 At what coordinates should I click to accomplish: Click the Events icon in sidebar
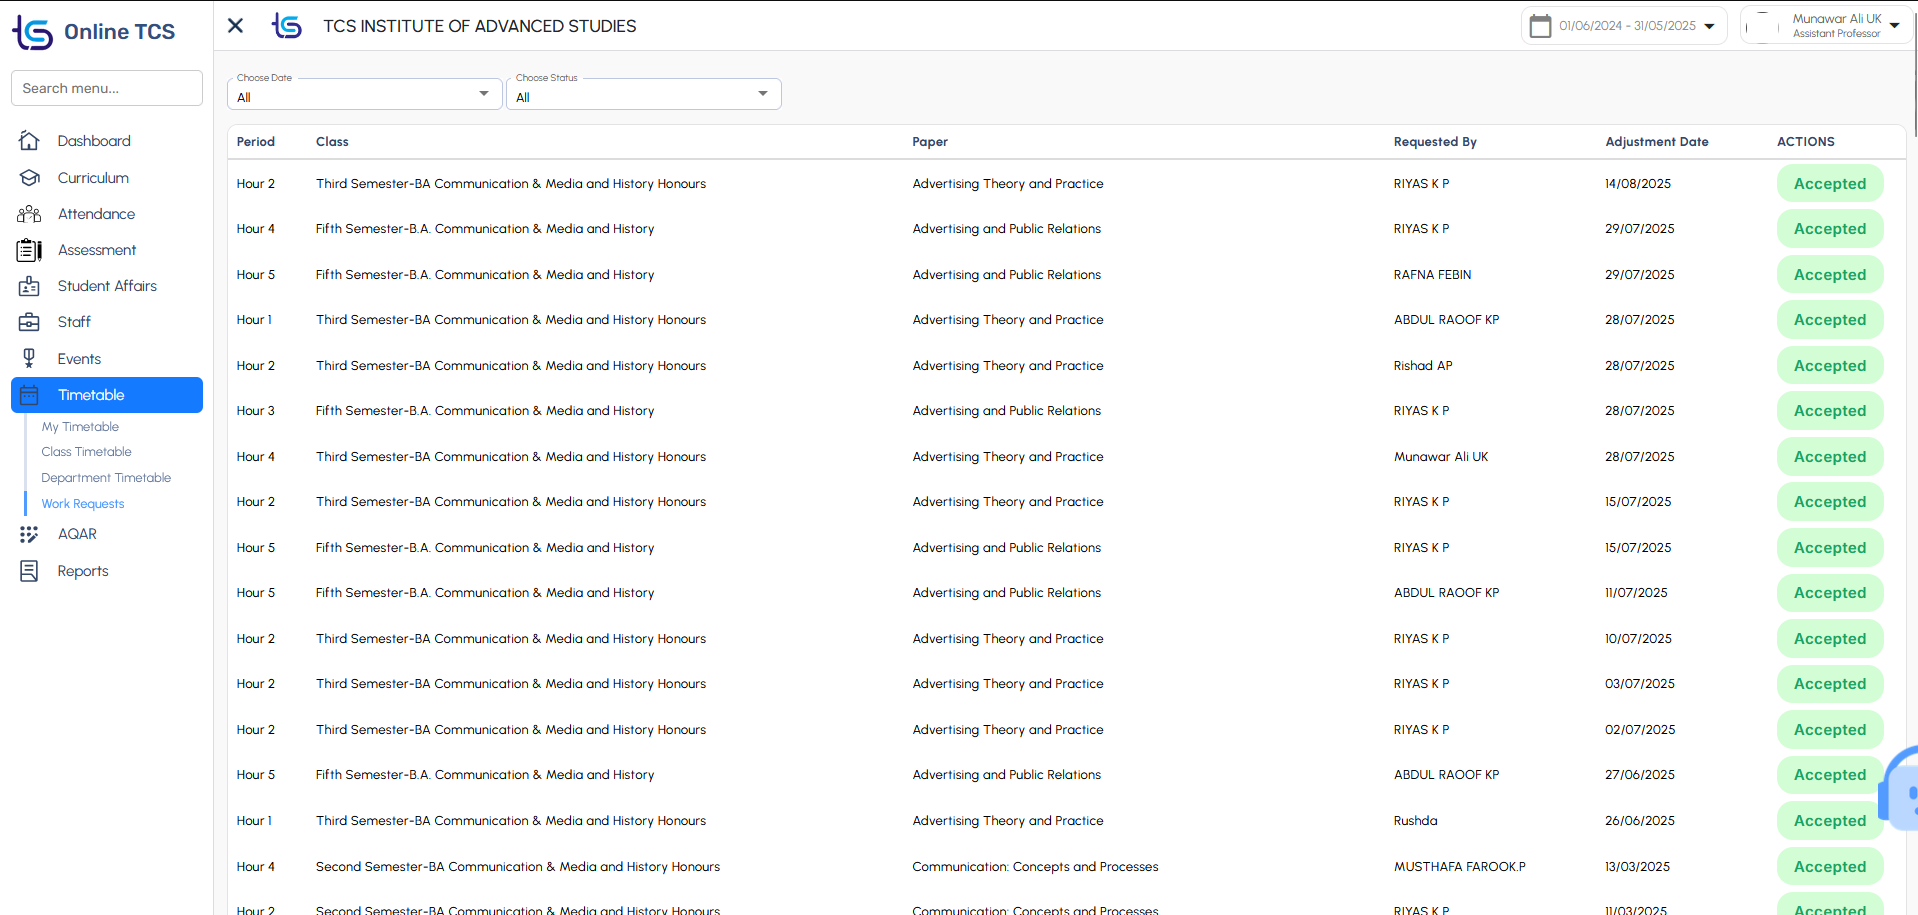[x=29, y=358]
